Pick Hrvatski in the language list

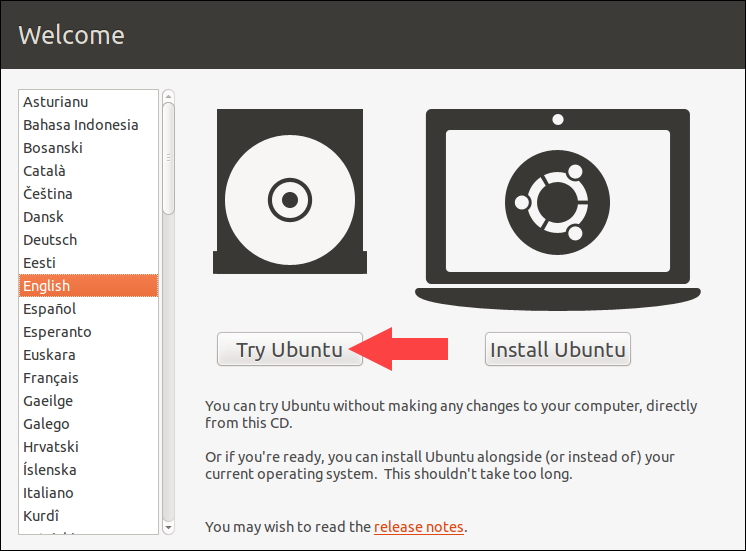[x=88, y=447]
